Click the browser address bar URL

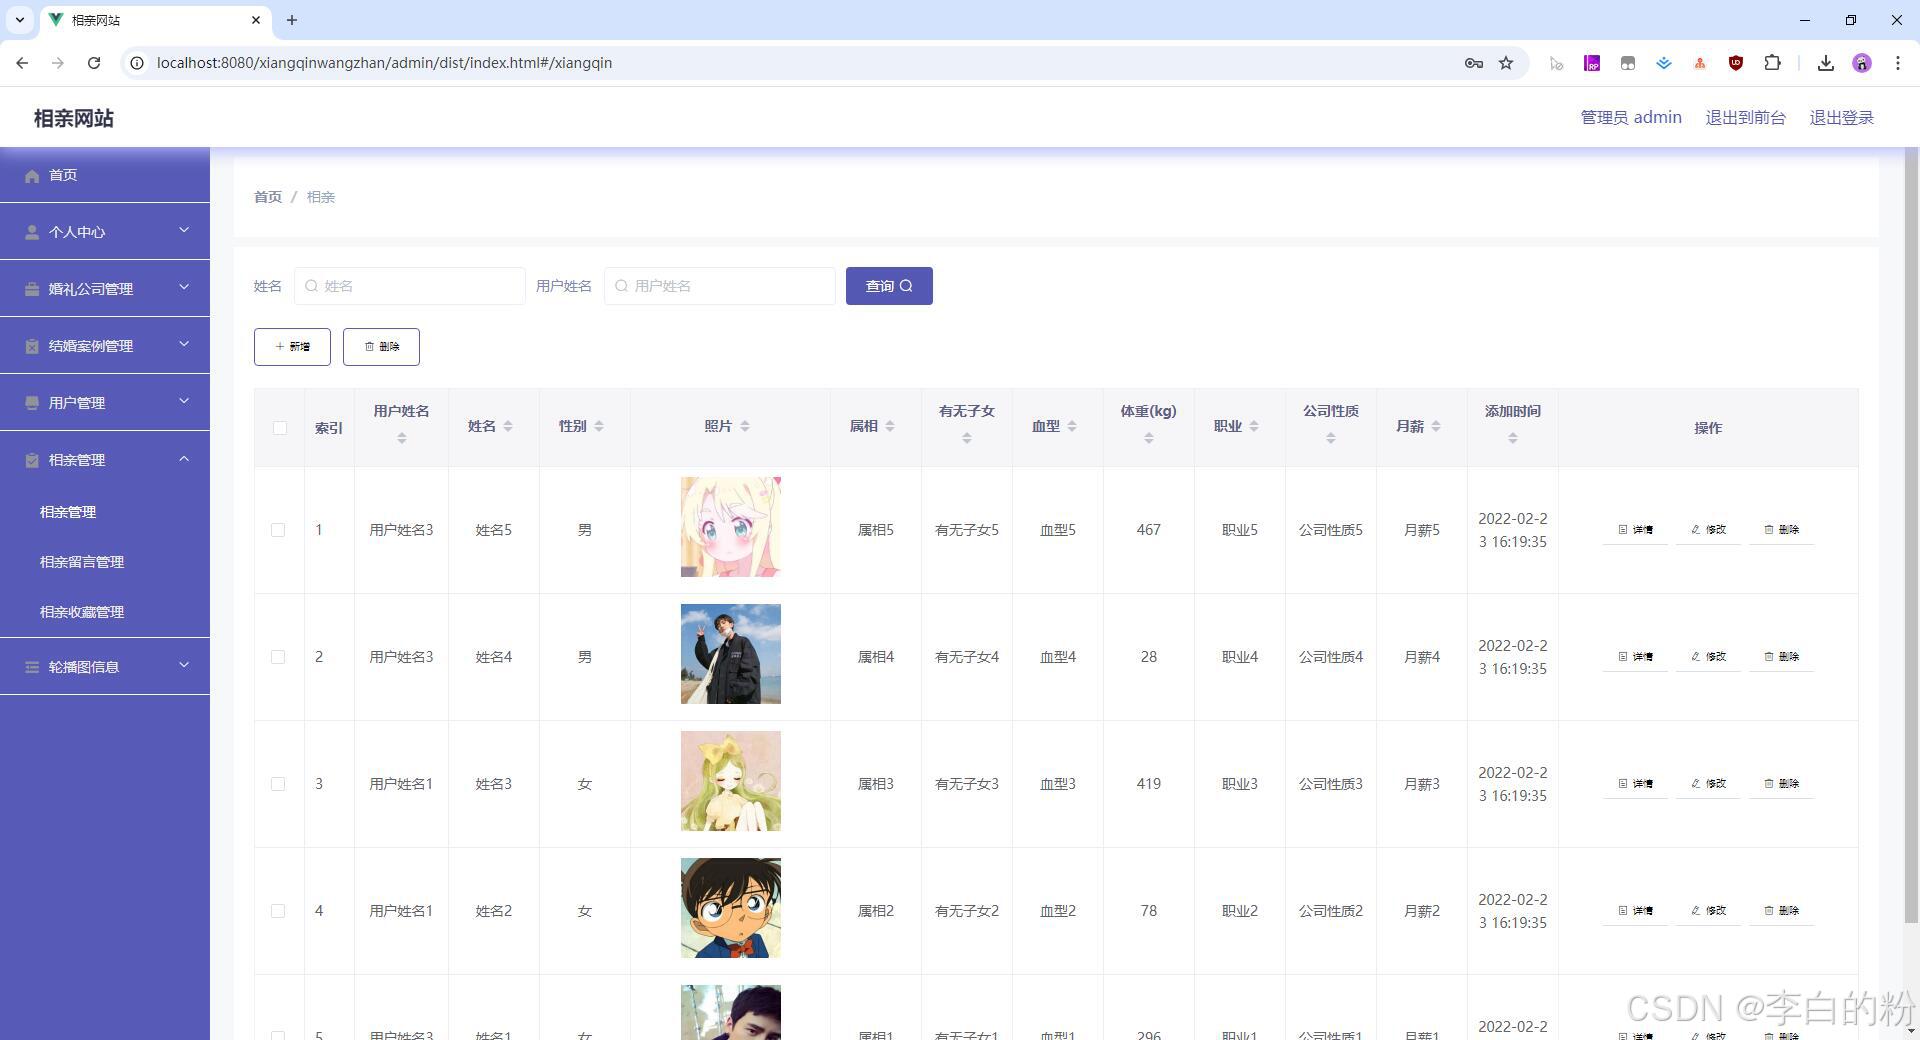[384, 63]
